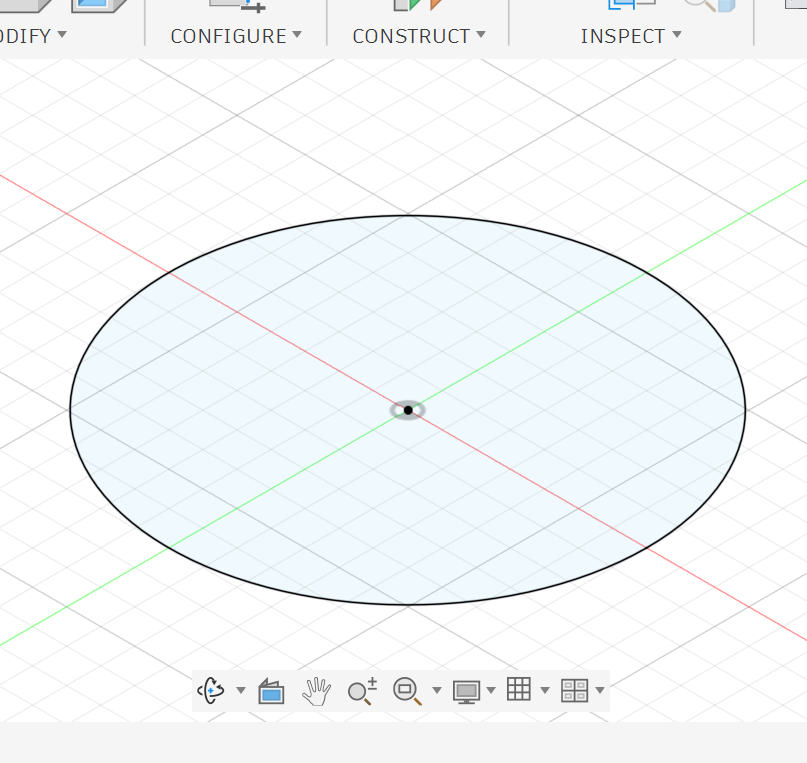Open the Display Settings monitor icon
This screenshot has width=807, height=763.
(x=466, y=691)
